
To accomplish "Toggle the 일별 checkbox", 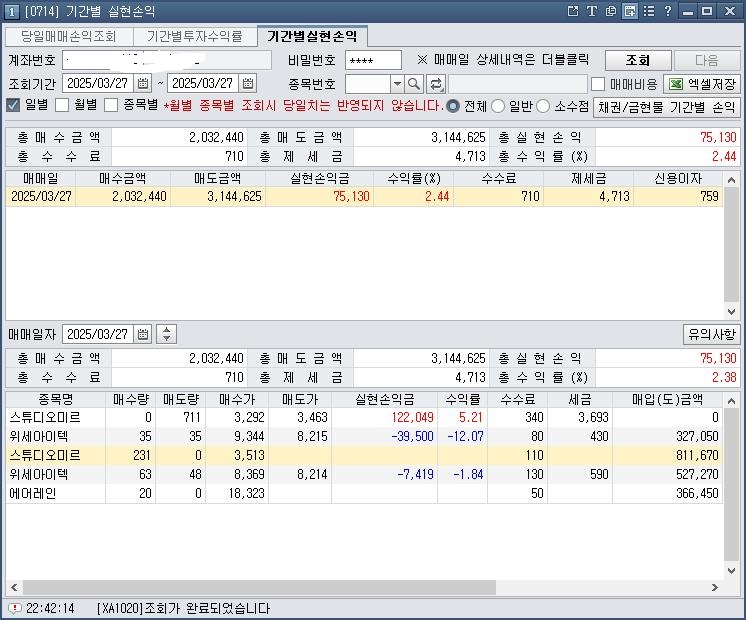I will 13,105.
